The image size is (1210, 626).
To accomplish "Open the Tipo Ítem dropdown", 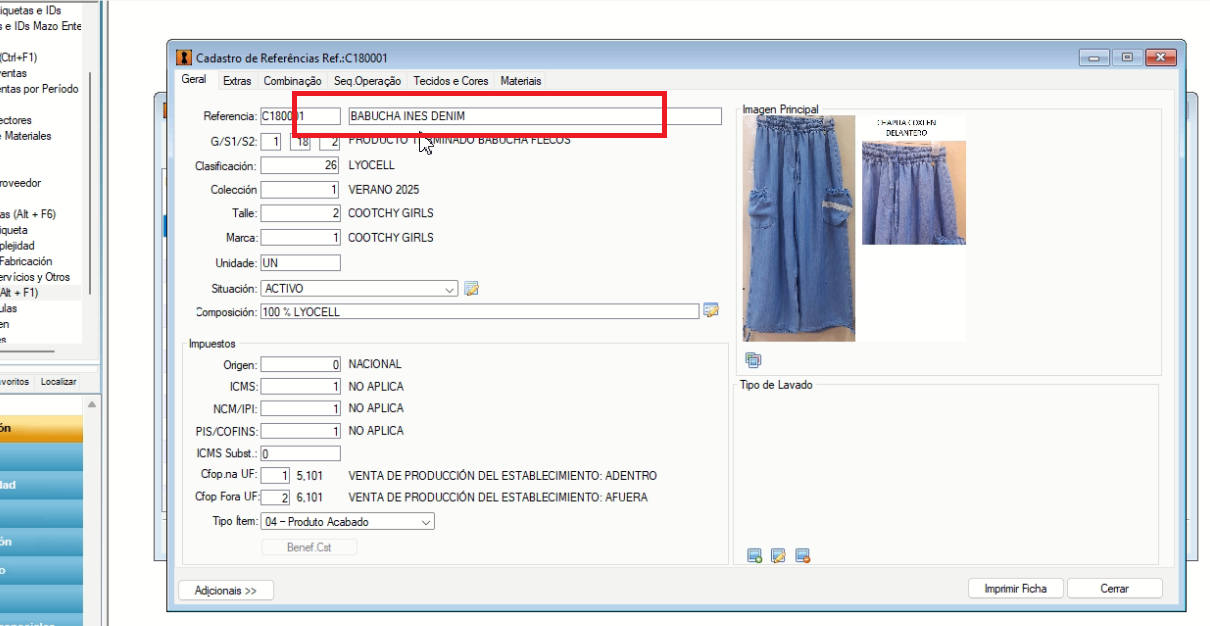I will 348,521.
